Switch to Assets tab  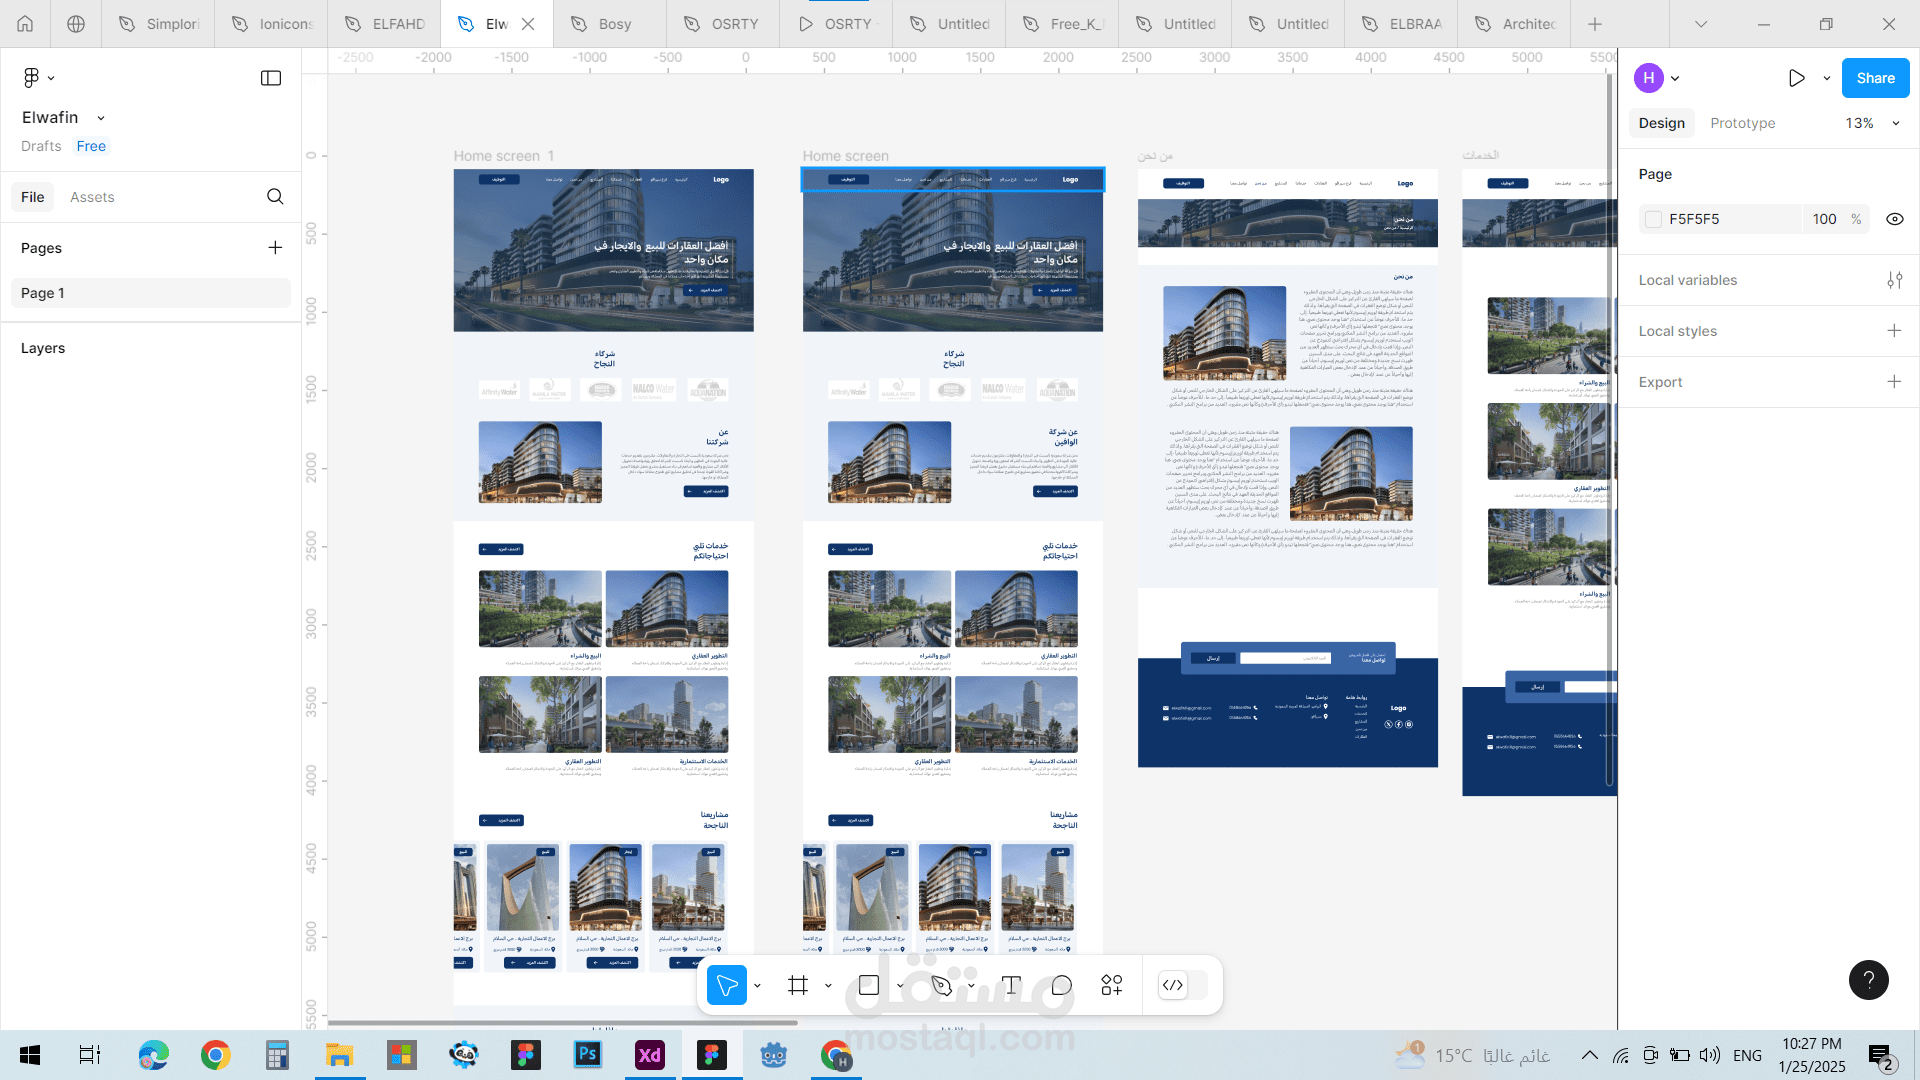(92, 197)
